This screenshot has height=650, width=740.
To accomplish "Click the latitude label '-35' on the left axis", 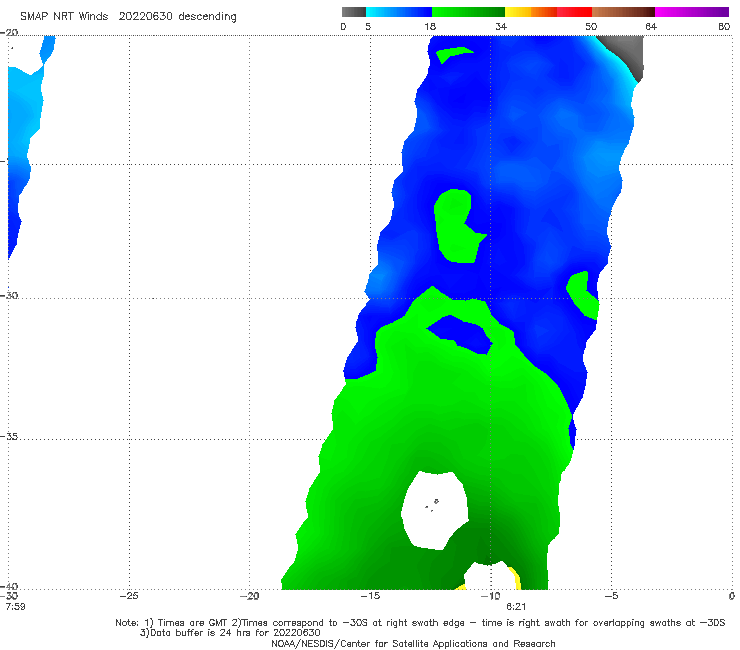I will pyautogui.click(x=9, y=437).
